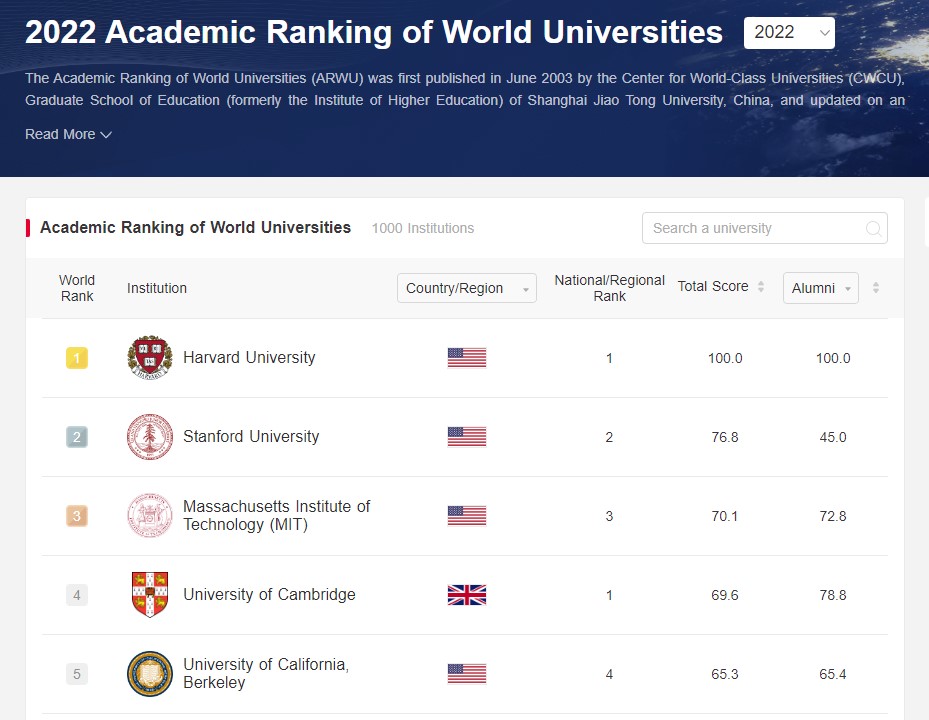Open the Harvard University link
Image resolution: width=929 pixels, height=720 pixels.
tap(249, 358)
